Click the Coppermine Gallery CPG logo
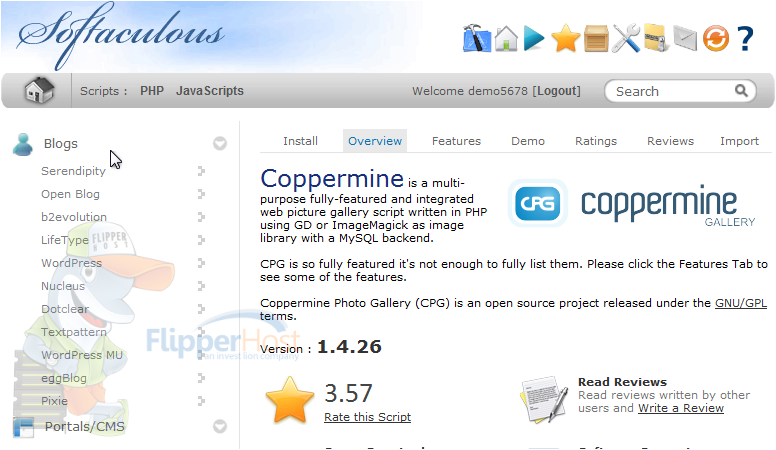Viewport: 776px width, 450px height. tap(632, 203)
